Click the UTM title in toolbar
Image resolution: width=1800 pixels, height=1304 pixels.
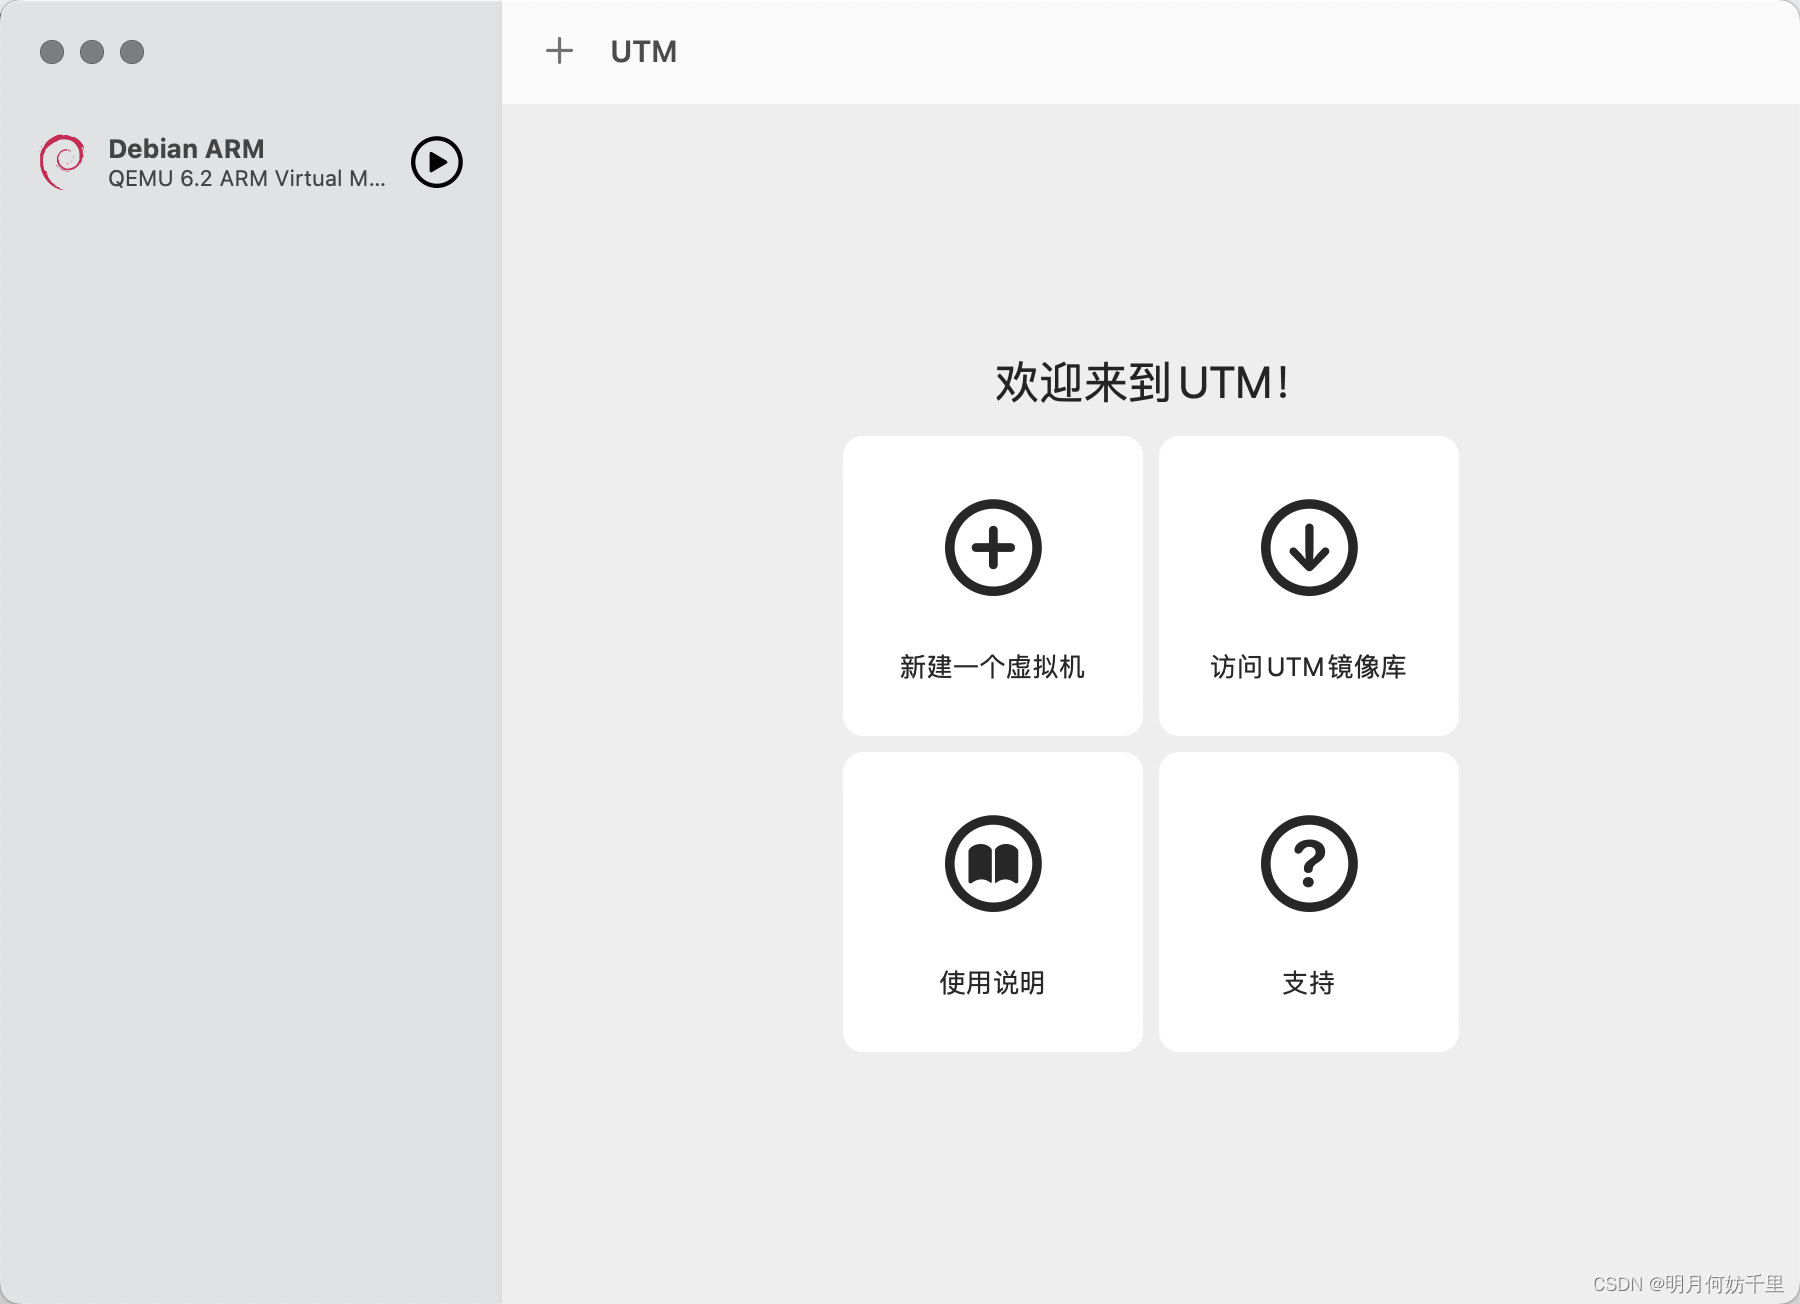click(644, 52)
